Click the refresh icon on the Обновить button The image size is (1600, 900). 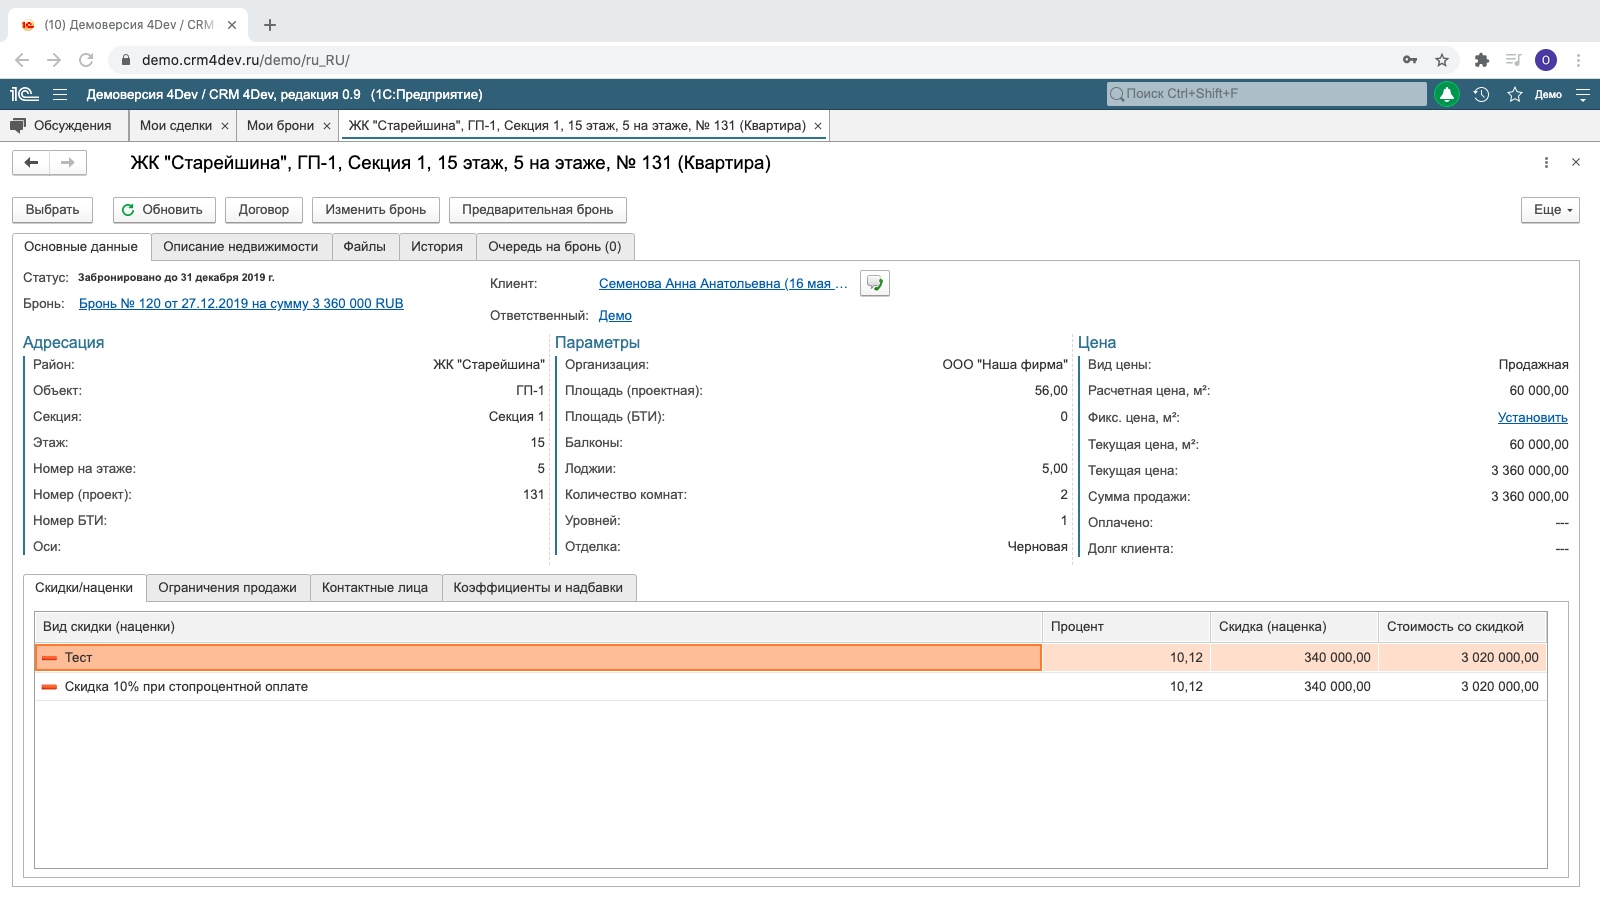coord(129,210)
